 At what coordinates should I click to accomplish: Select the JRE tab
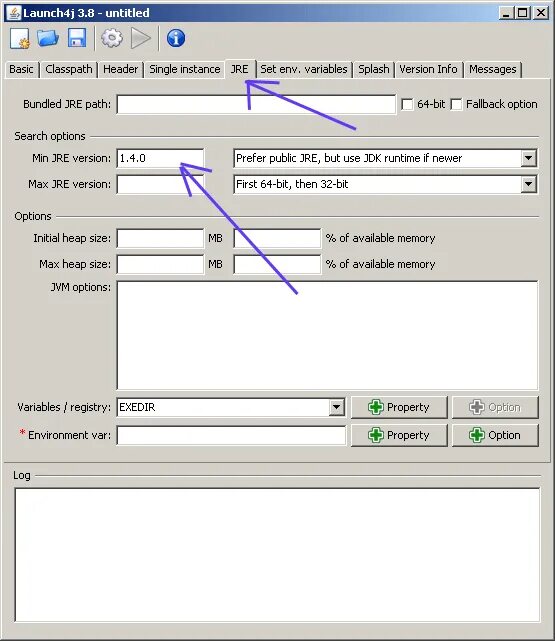click(239, 69)
